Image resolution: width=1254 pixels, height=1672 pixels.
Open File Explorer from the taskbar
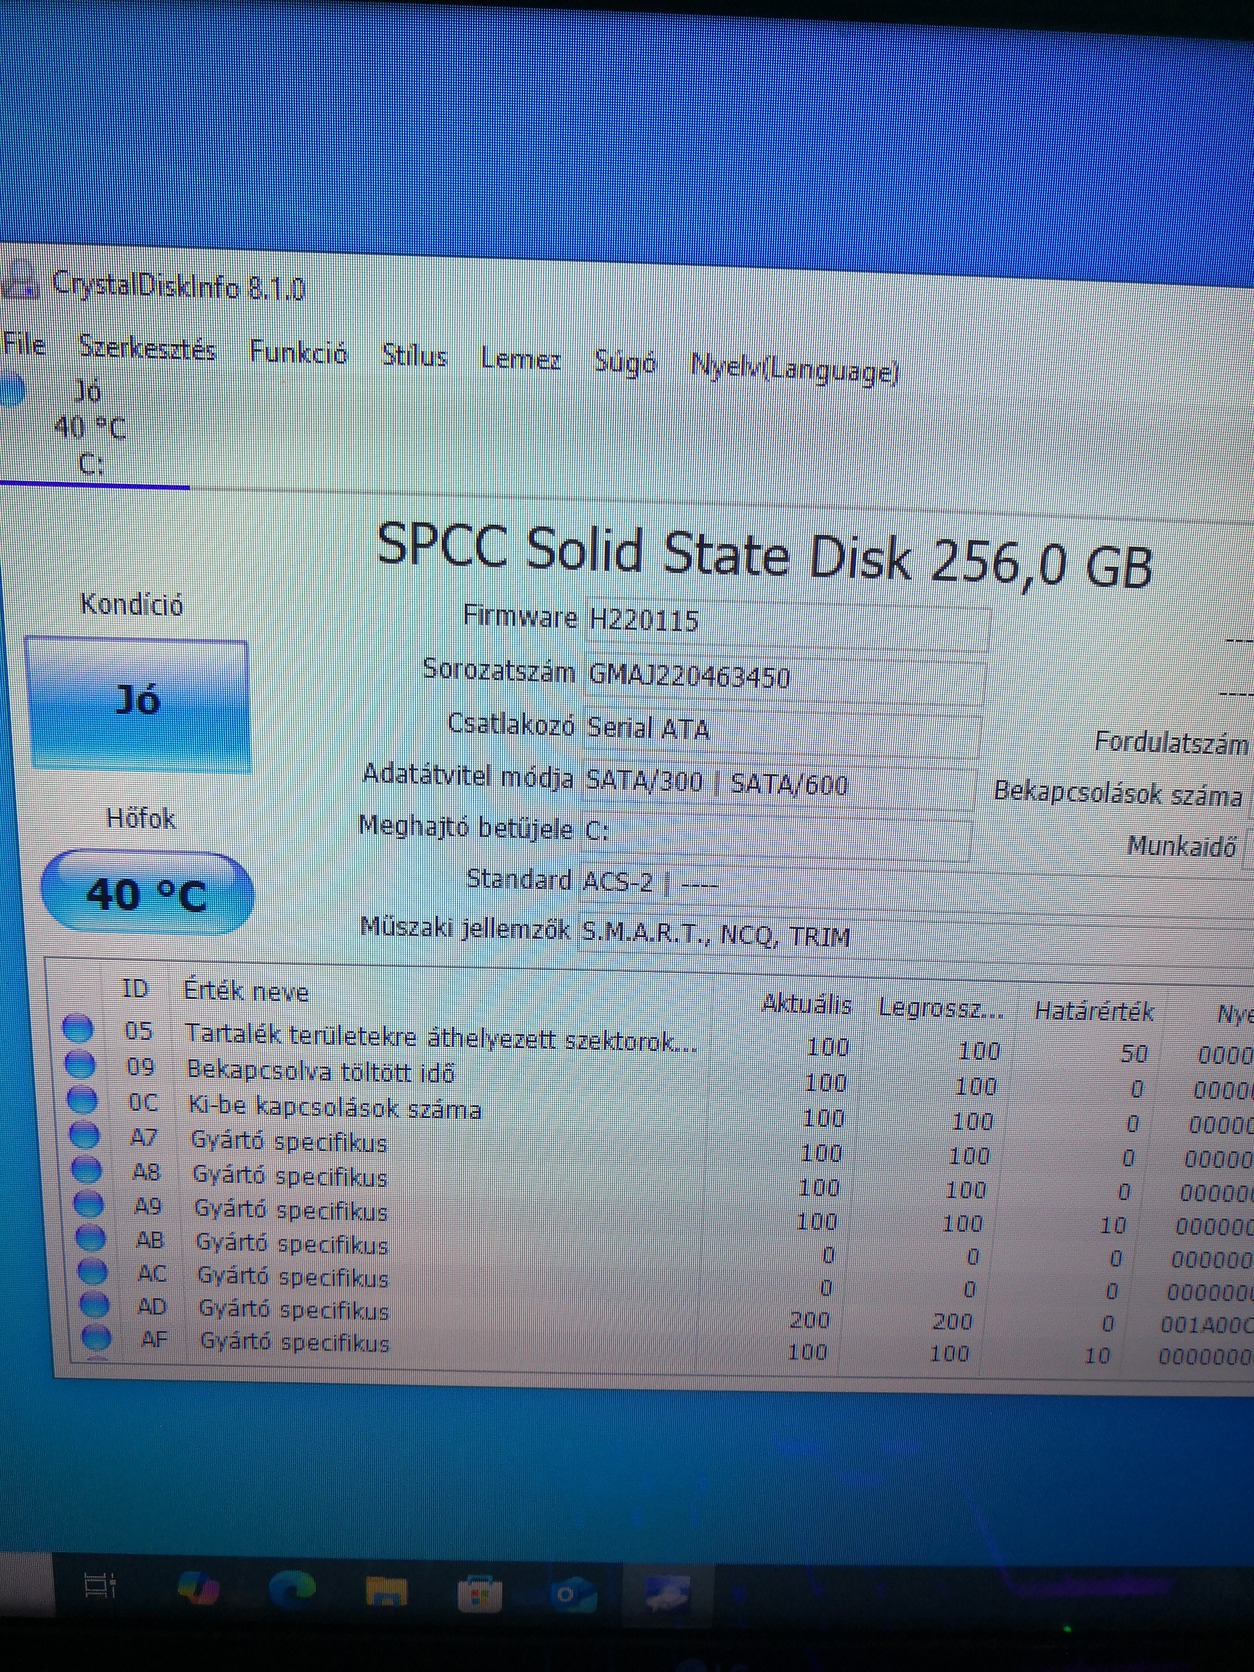[x=386, y=1590]
